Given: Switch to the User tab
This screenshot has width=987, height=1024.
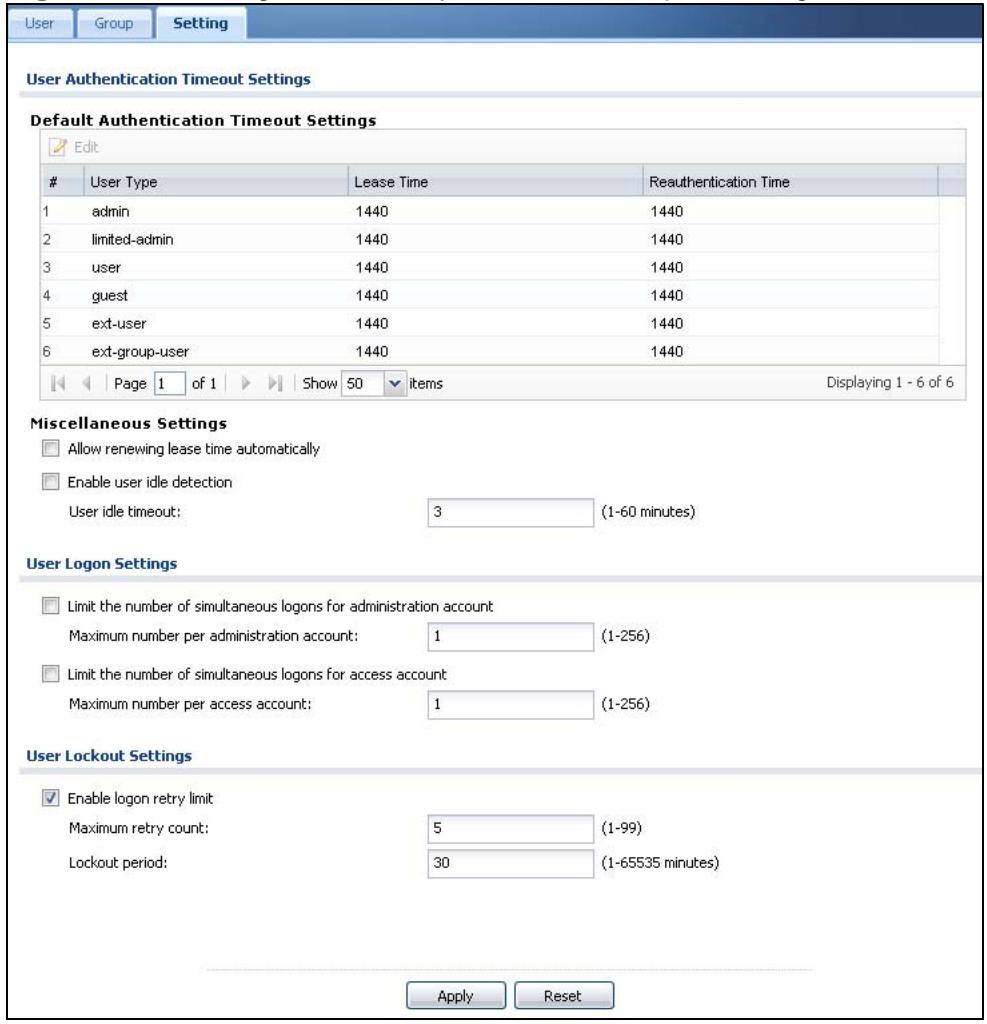Looking at the screenshot, I should [x=39, y=24].
